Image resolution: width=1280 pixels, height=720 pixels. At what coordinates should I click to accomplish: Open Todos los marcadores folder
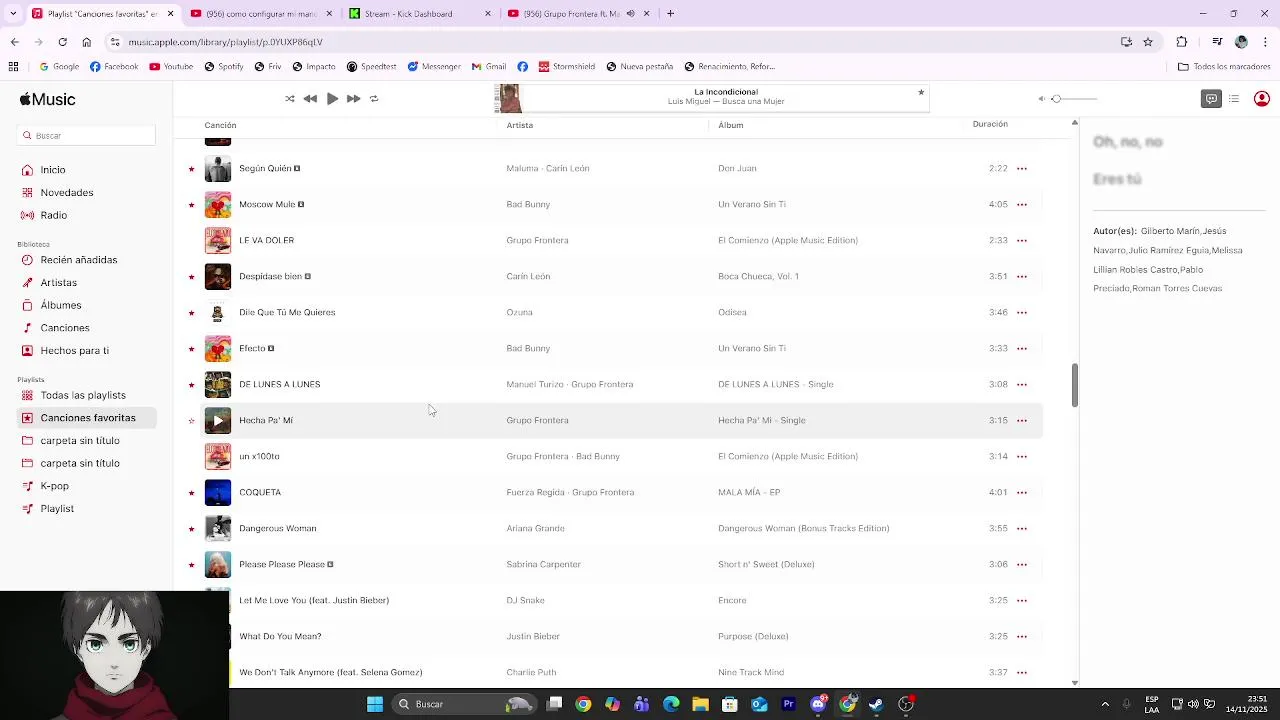tap(1224, 67)
